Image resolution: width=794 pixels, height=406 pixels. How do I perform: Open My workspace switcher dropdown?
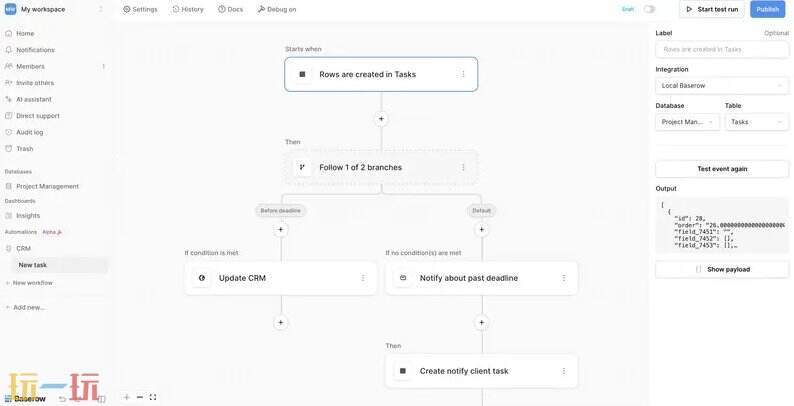tap(55, 9)
